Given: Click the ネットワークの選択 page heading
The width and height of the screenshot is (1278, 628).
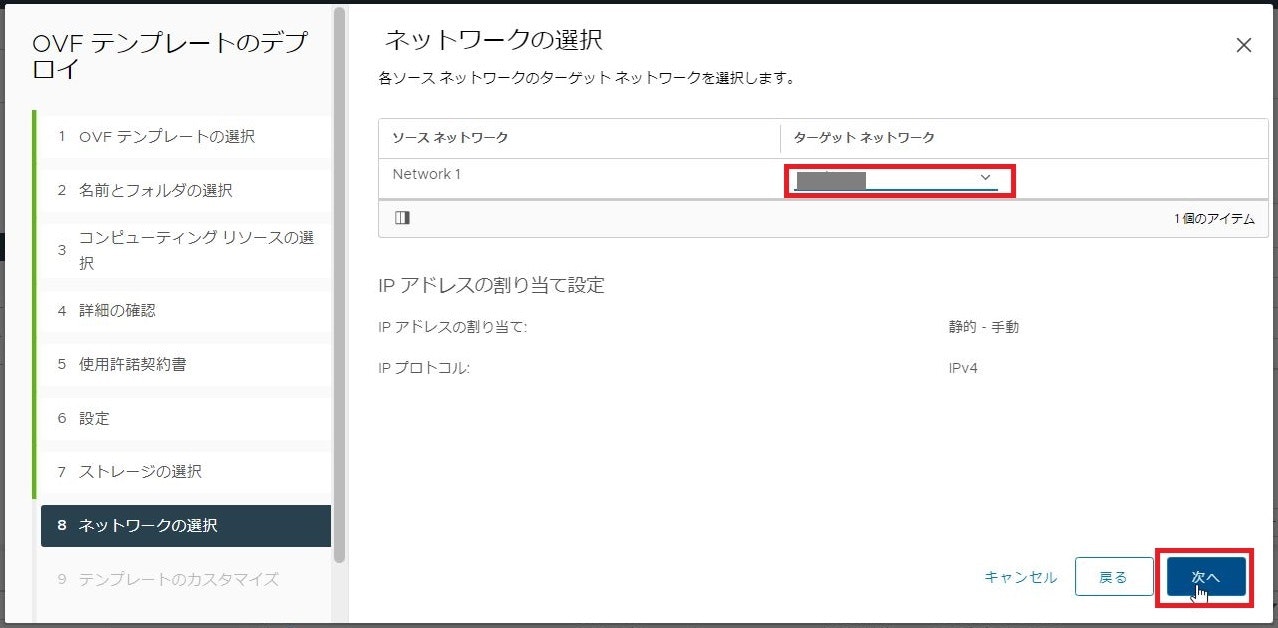Looking at the screenshot, I should tap(494, 40).
